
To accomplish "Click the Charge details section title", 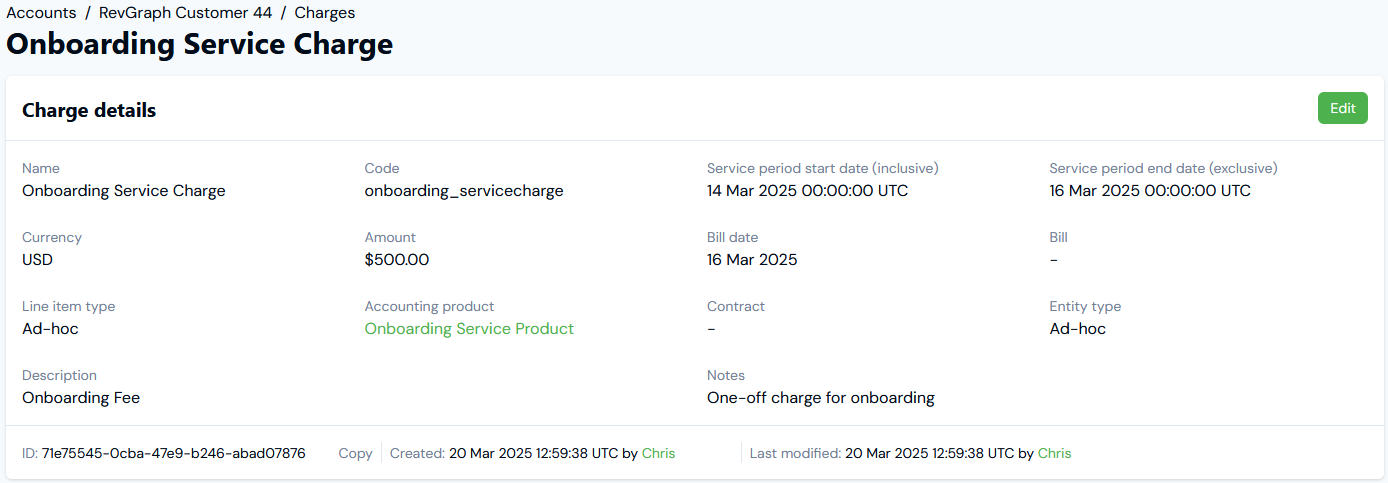I will 89,110.
